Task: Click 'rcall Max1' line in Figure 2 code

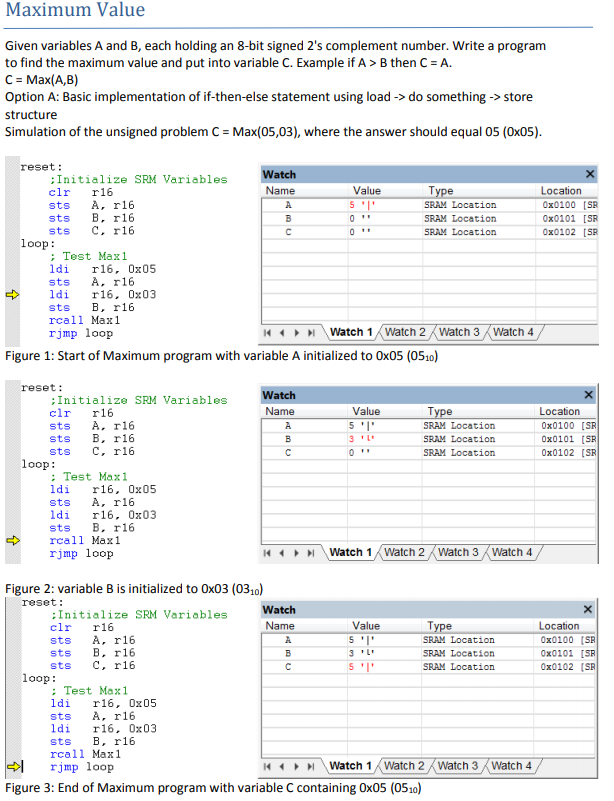Action: (x=85, y=540)
